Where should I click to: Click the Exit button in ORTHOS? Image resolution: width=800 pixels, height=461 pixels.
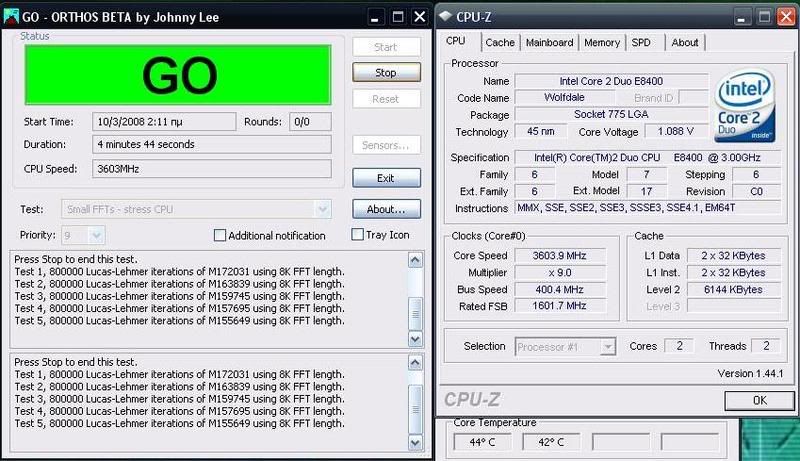(x=386, y=178)
